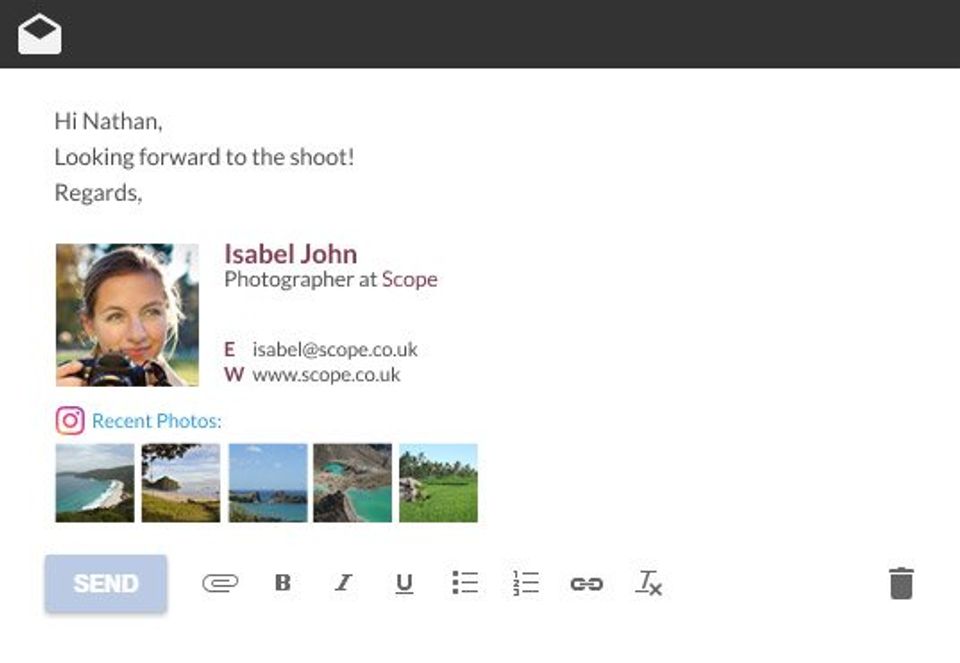Screen dimensions: 960x663
Task: Click the 'Looking forward to the shoot!' line
Action: [204, 157]
